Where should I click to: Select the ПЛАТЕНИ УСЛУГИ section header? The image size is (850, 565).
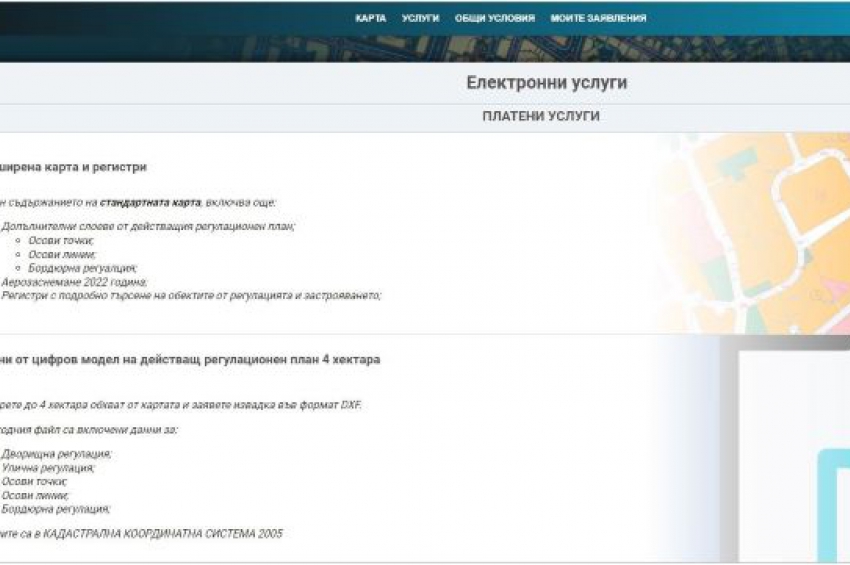point(540,117)
